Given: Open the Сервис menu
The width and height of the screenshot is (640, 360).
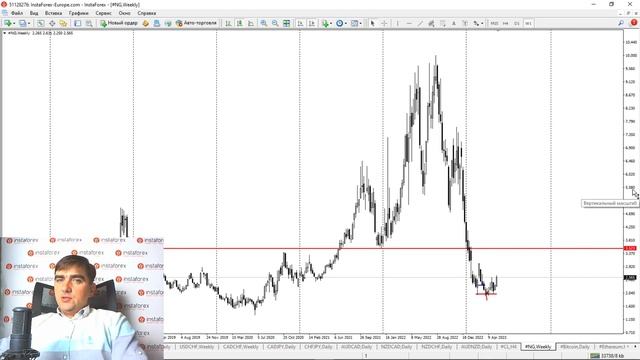Looking at the screenshot, I should 103,13.
